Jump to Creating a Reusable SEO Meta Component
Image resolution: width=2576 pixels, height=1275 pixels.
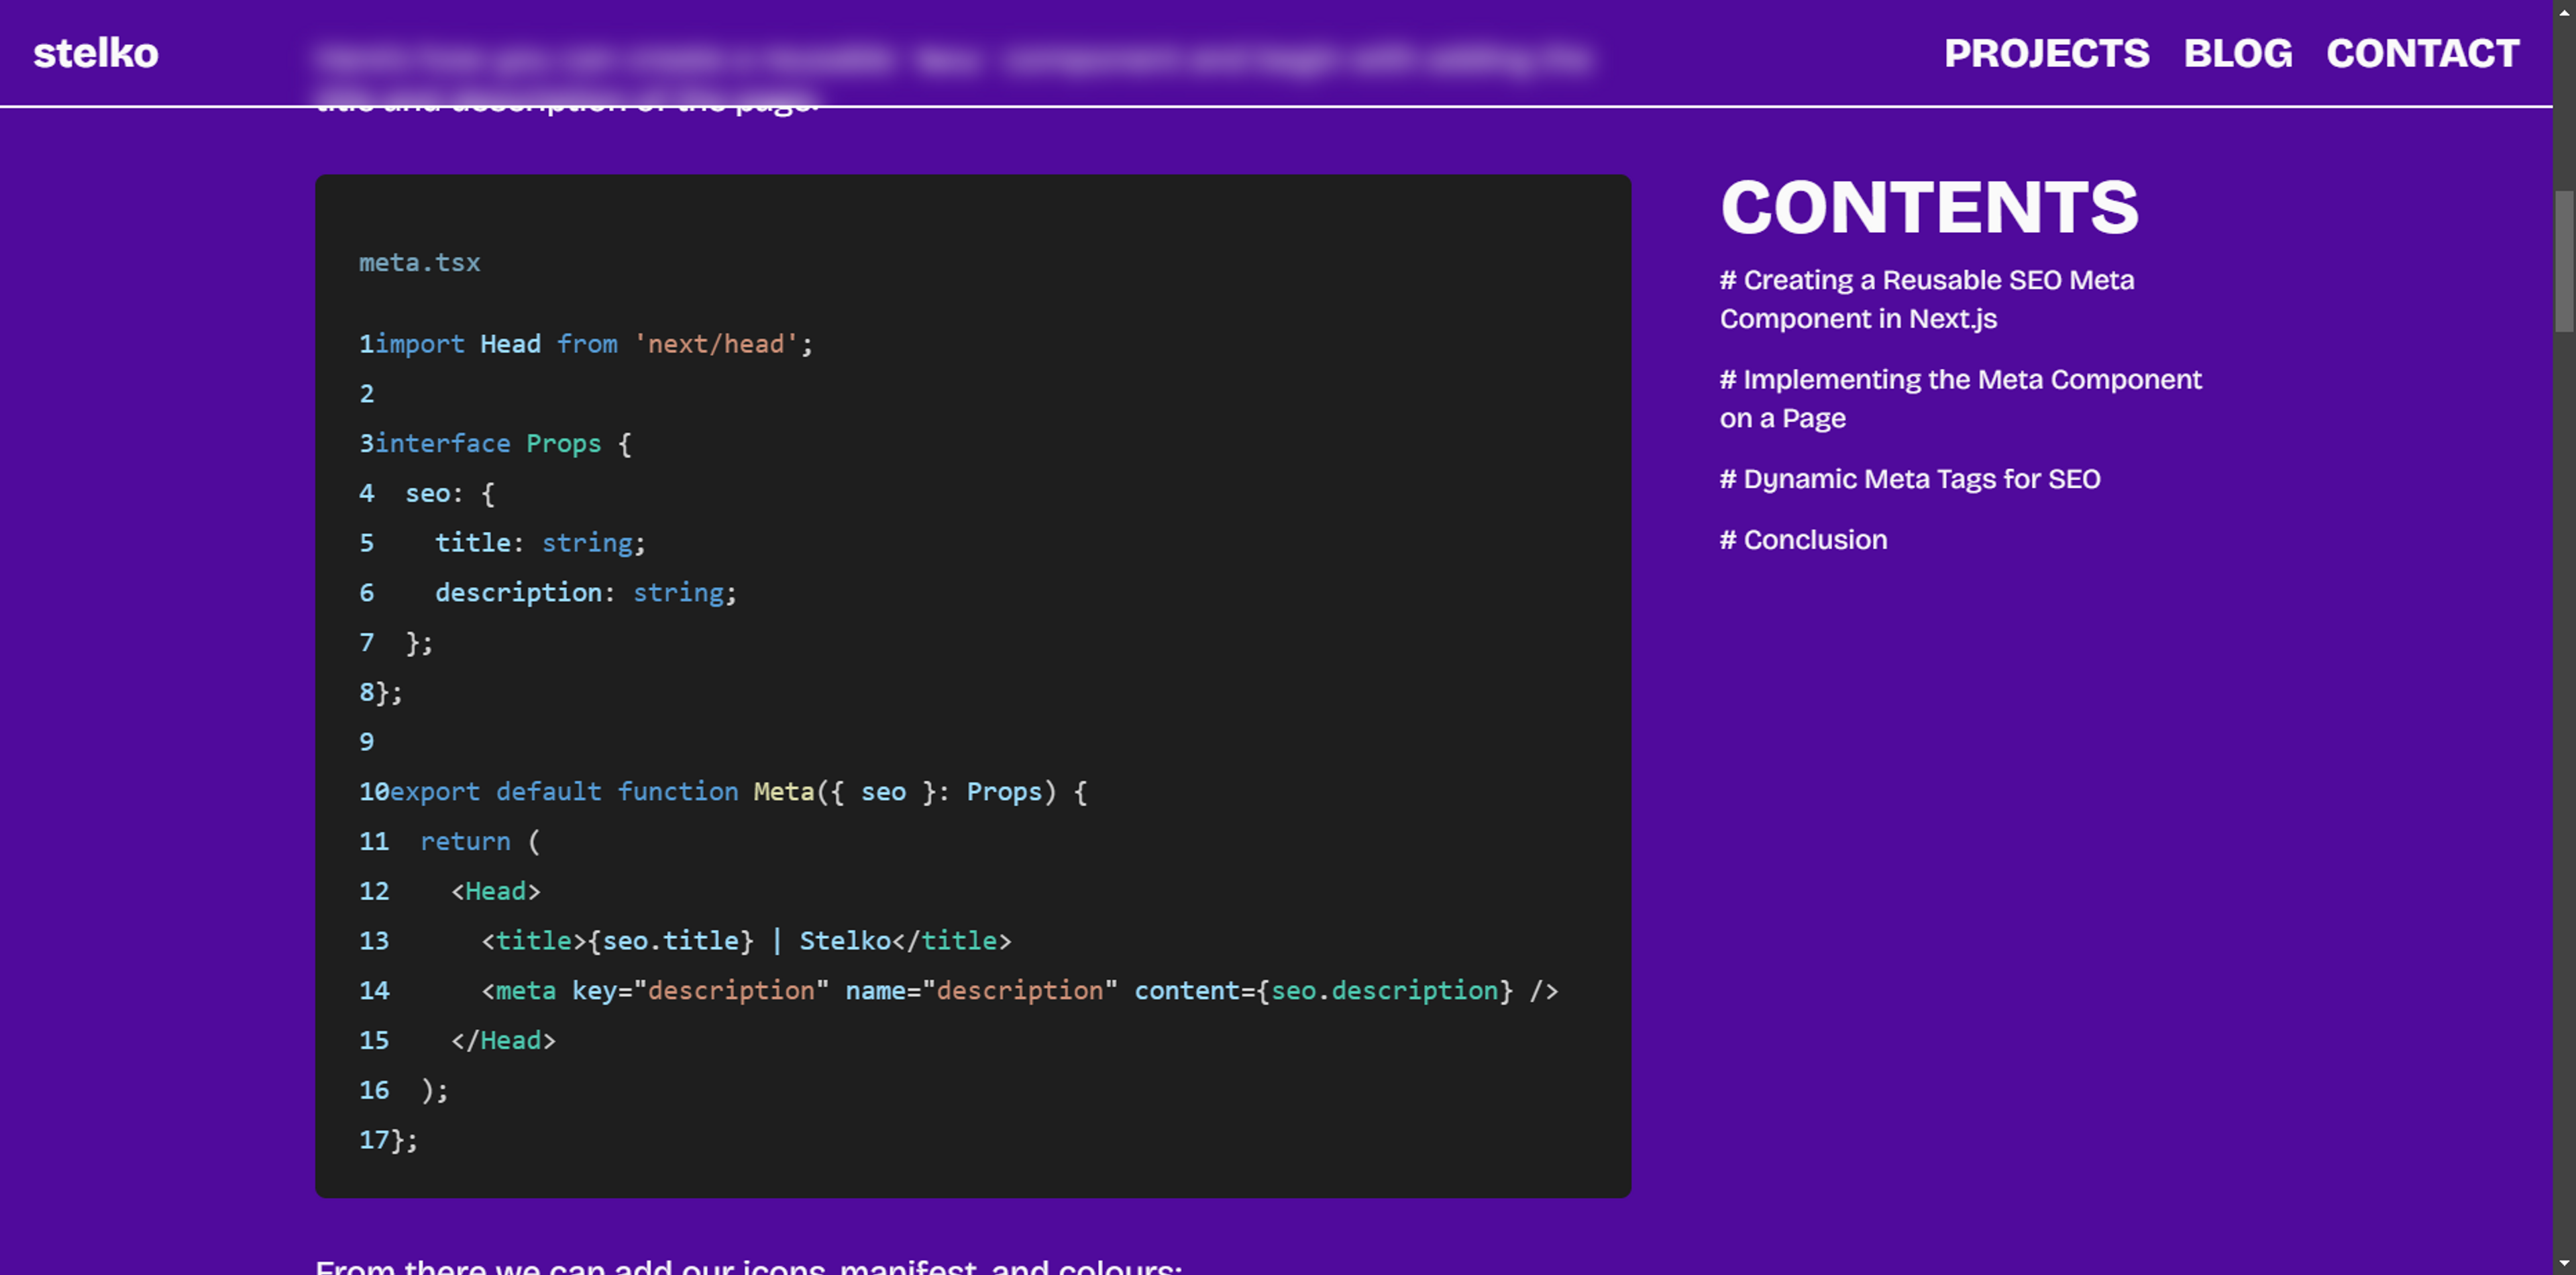1926,299
